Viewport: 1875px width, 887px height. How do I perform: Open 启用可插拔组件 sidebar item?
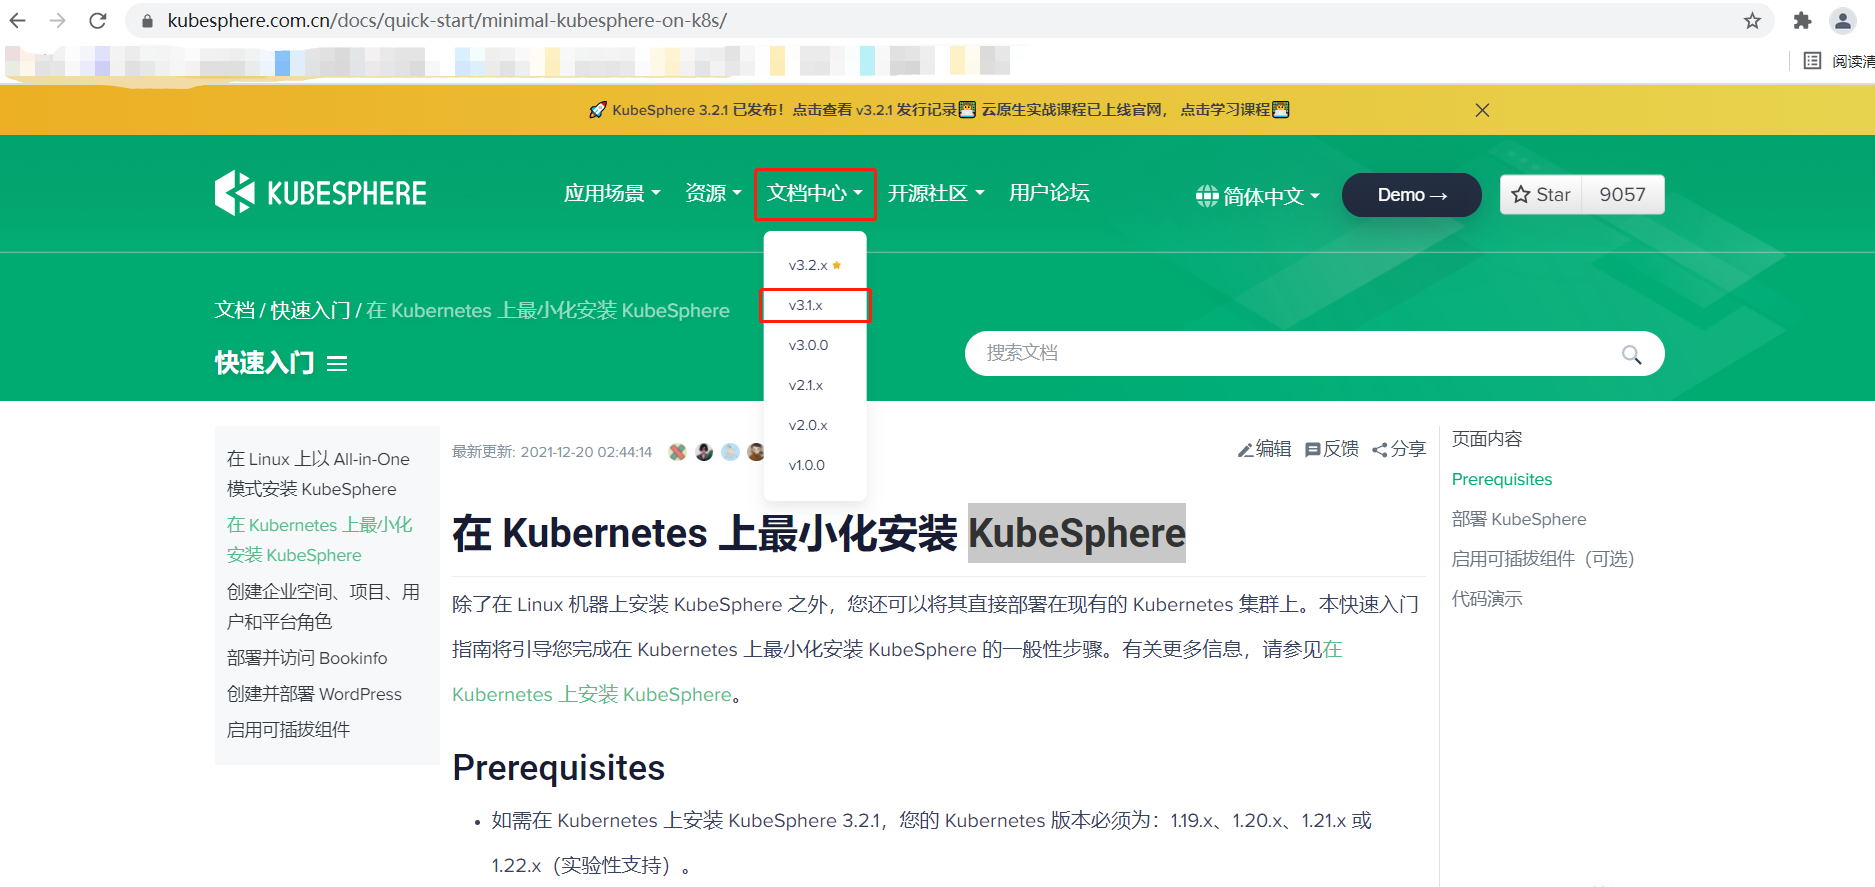[x=288, y=730]
